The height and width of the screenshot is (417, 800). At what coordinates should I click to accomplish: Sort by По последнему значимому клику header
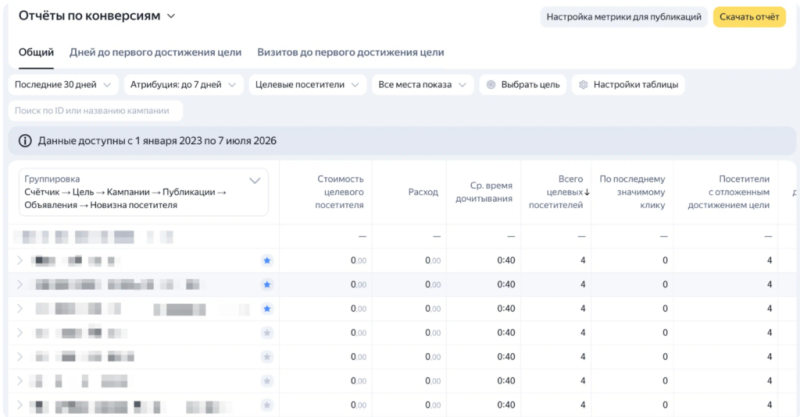click(x=632, y=192)
